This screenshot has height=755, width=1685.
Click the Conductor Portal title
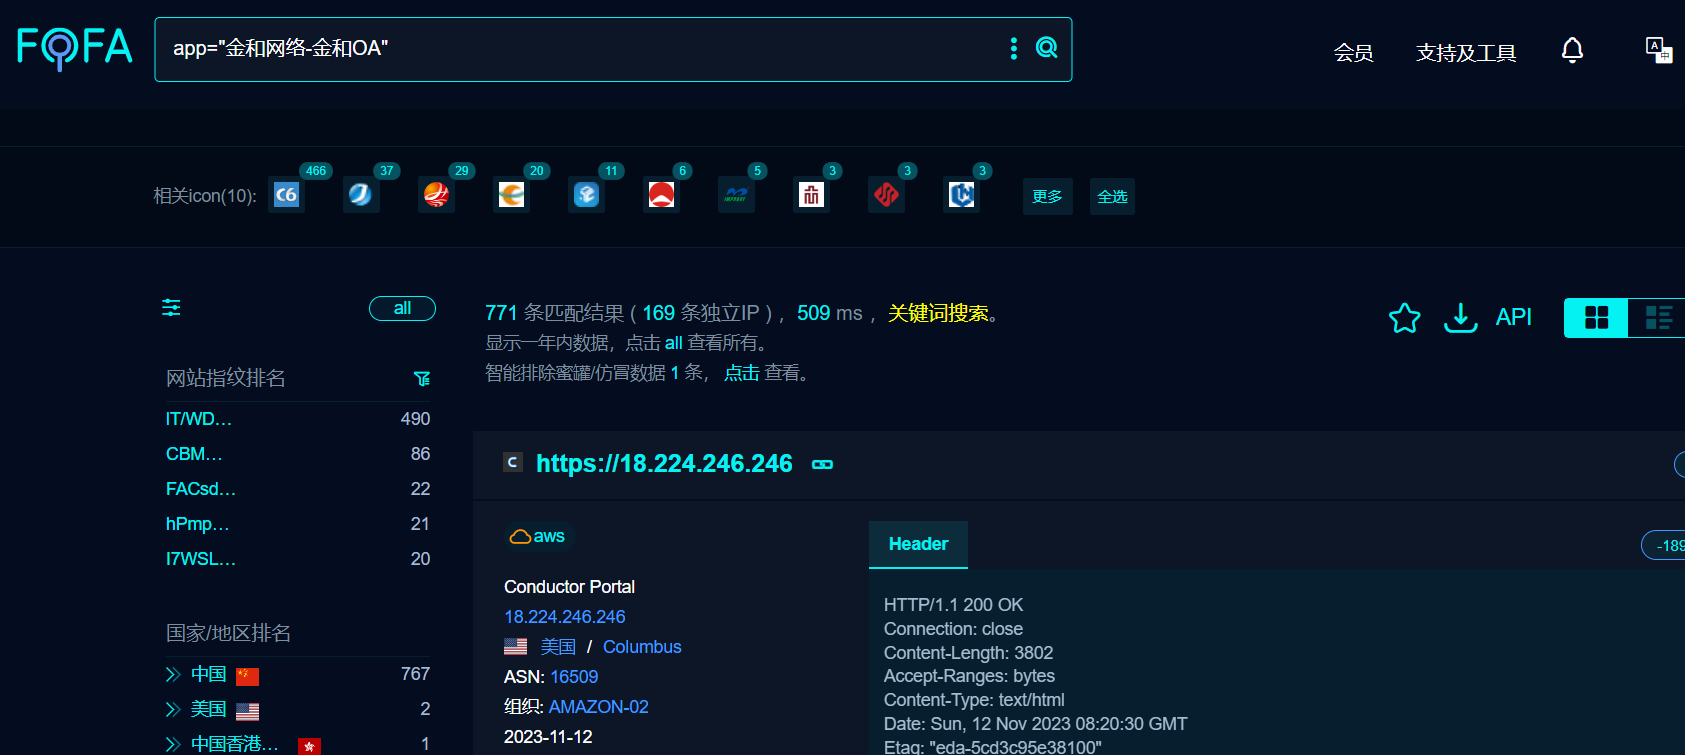[569, 587]
